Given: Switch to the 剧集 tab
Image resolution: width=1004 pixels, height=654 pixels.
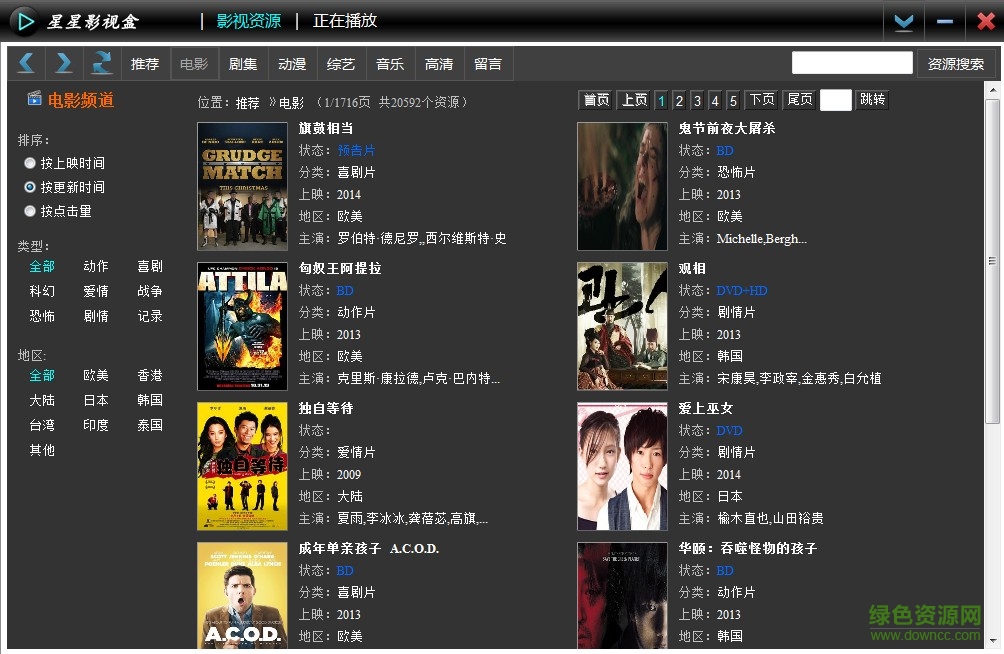Looking at the screenshot, I should (x=243, y=64).
